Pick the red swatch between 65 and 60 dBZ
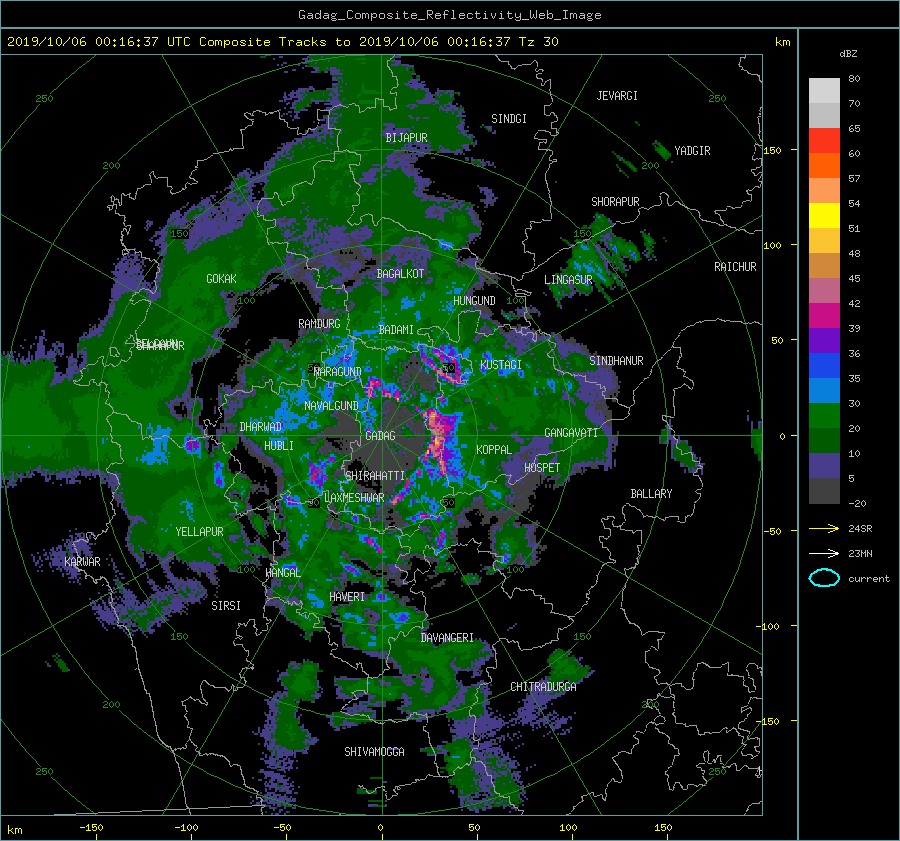Viewport: 900px width, 841px height. 824,140
